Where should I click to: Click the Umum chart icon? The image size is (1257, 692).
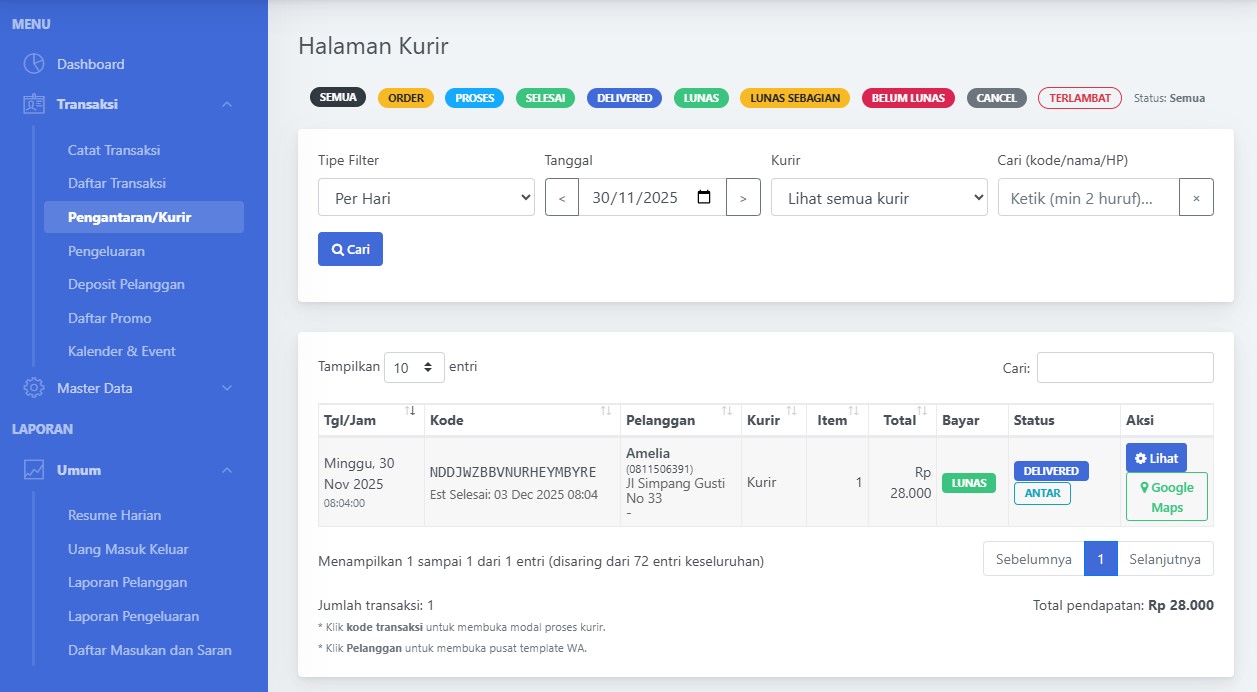coord(34,470)
